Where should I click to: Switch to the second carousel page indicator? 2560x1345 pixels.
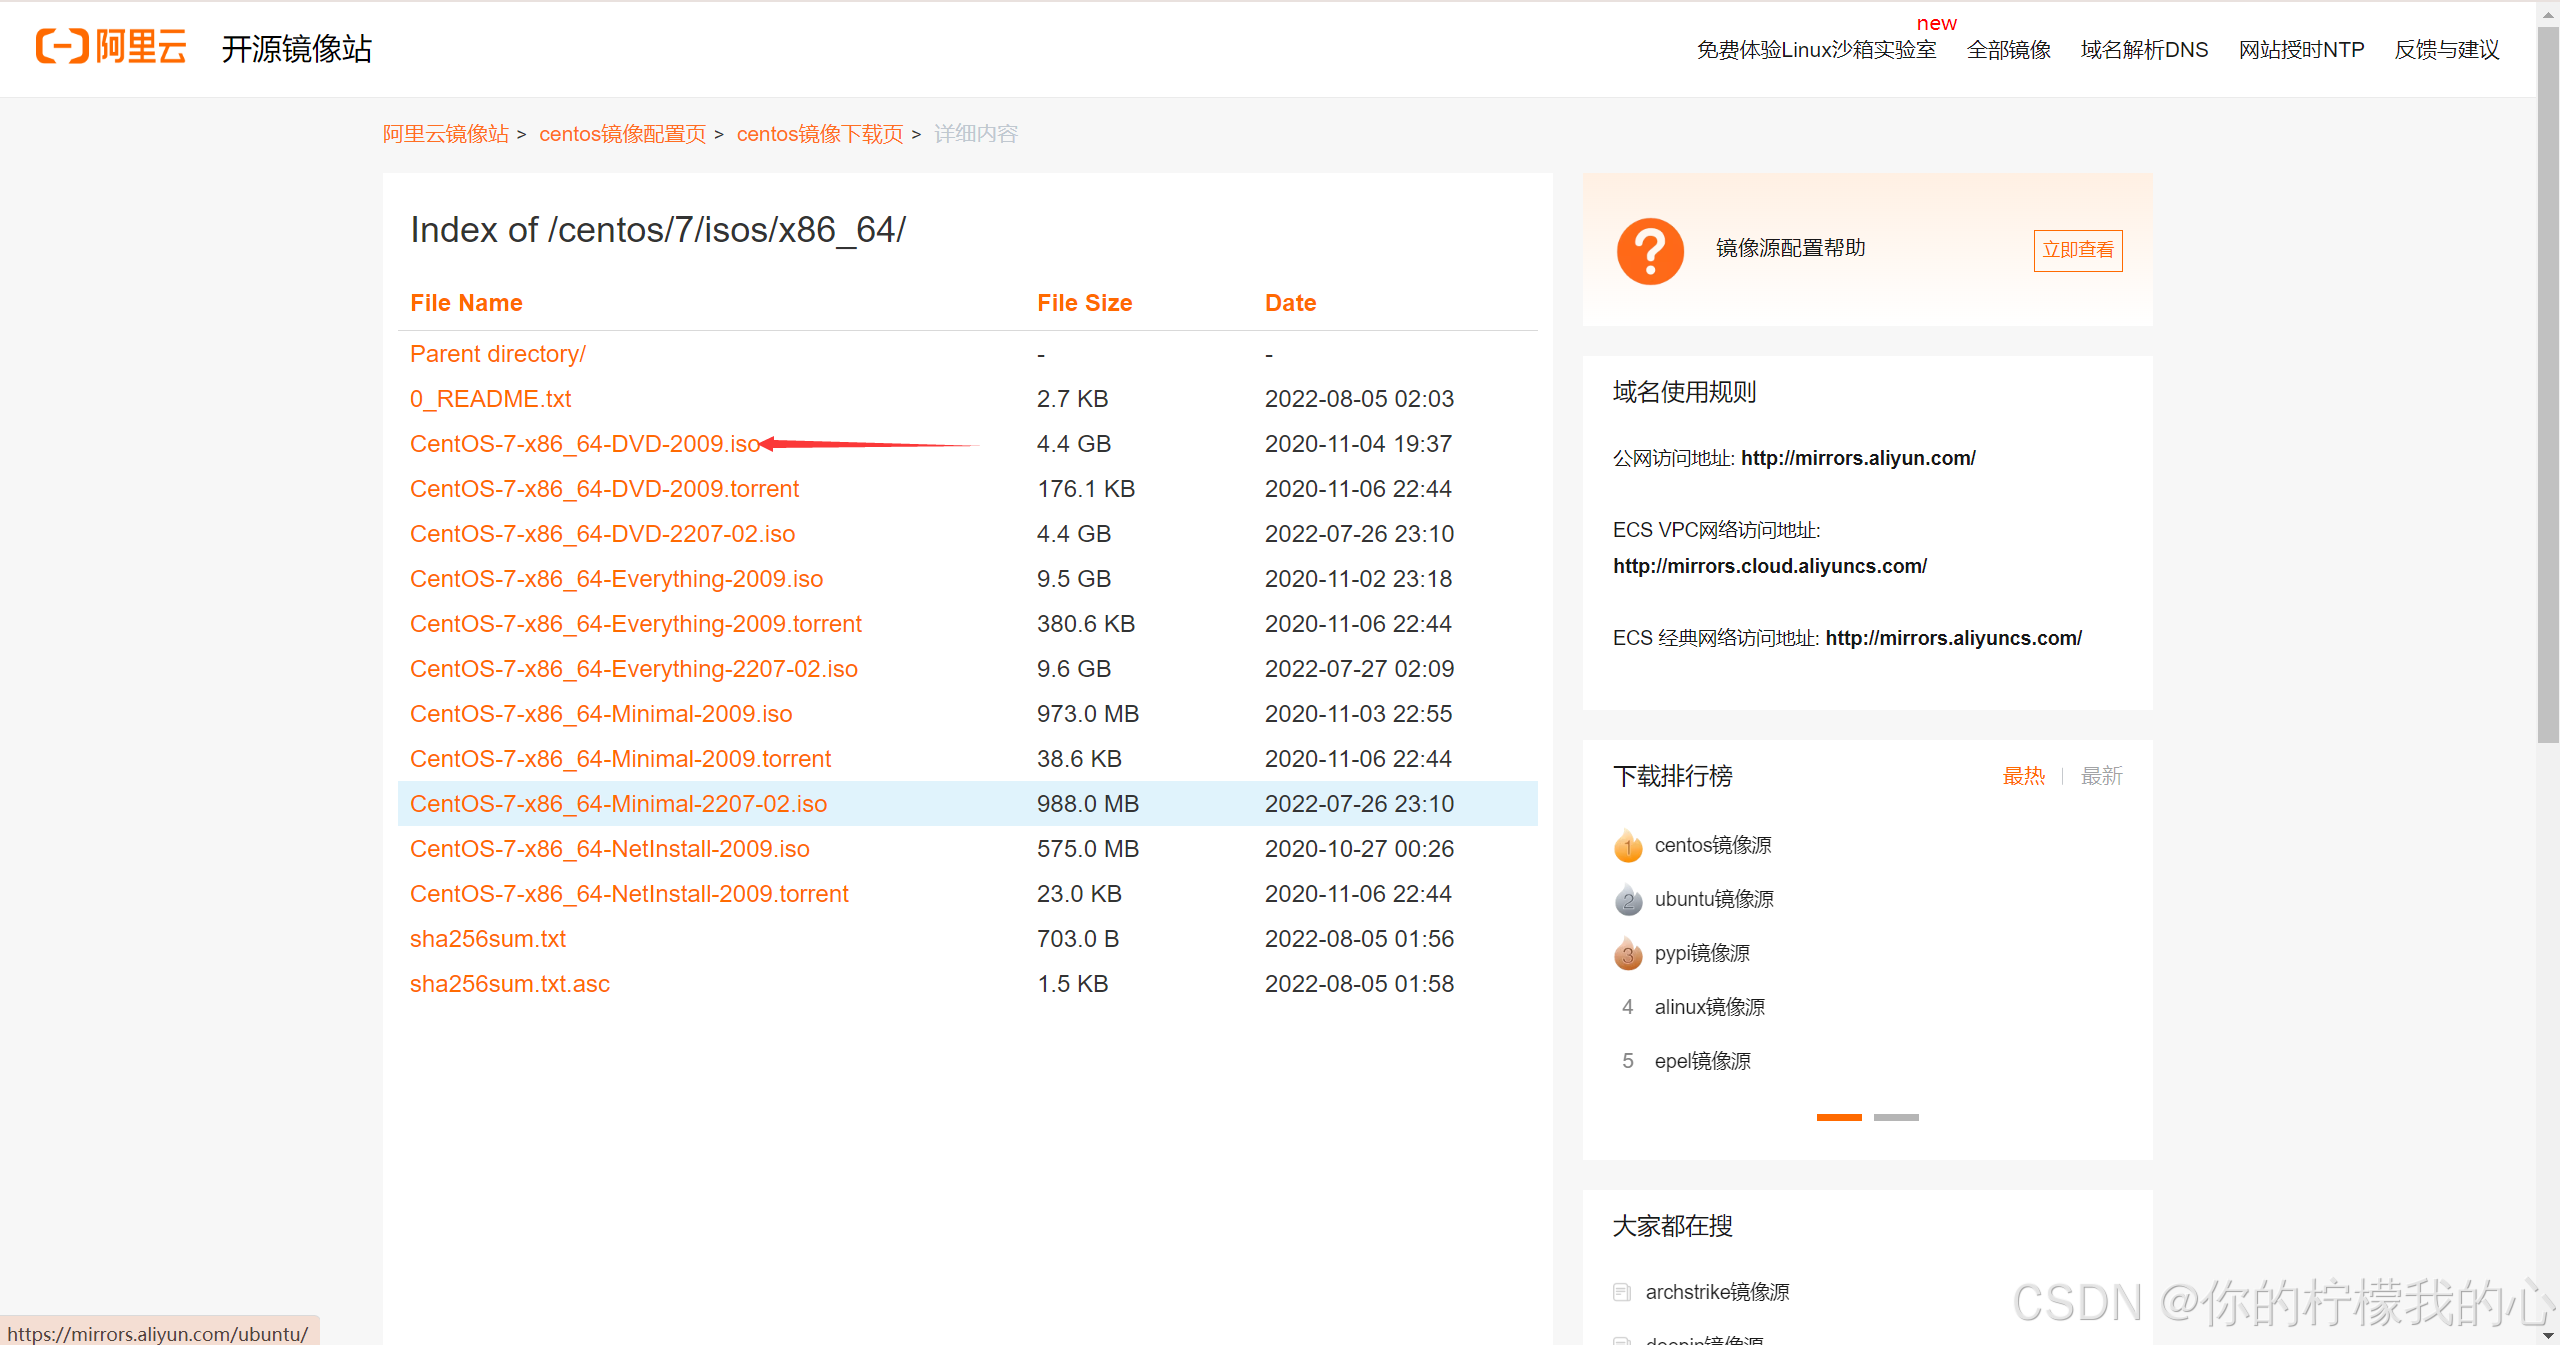(x=1896, y=1117)
